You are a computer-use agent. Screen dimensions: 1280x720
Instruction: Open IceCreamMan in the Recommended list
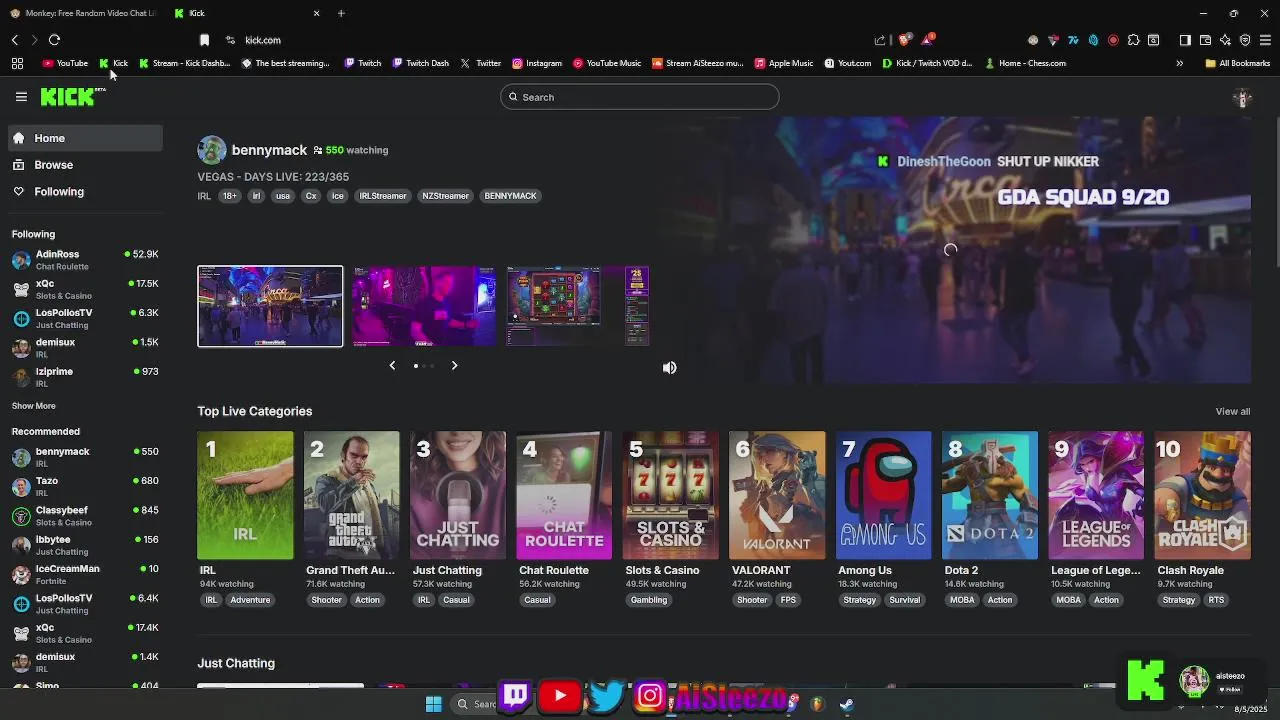pos(85,574)
